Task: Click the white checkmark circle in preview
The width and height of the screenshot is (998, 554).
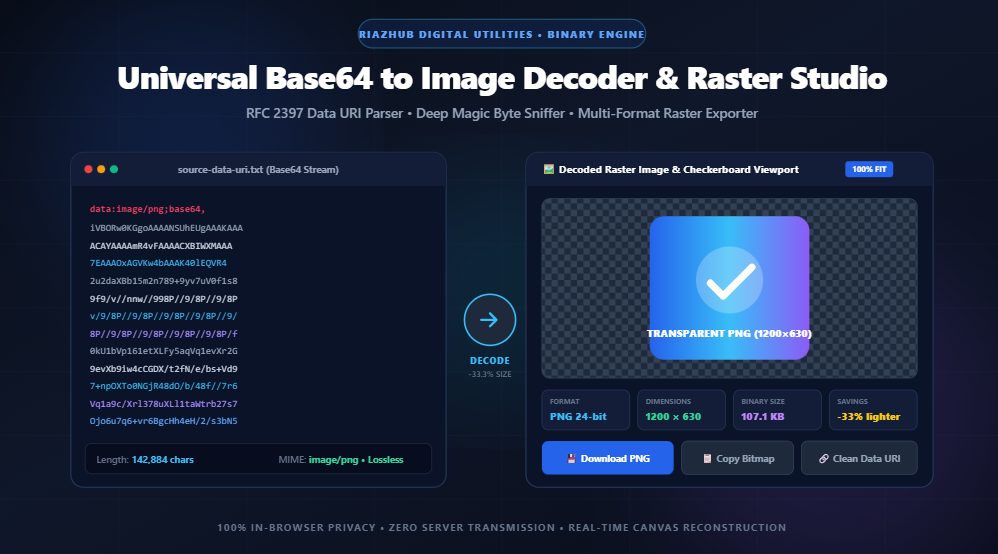Action: pos(729,280)
